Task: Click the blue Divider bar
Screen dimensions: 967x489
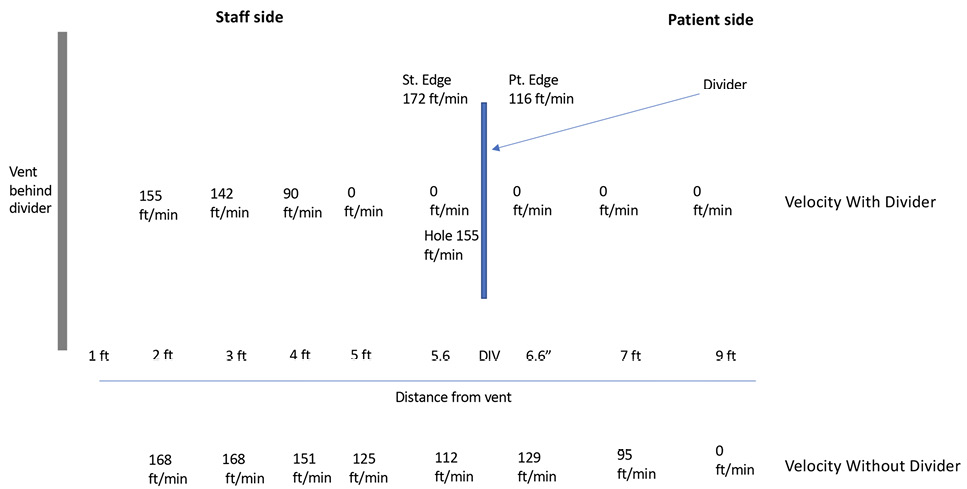Action: click(x=485, y=200)
